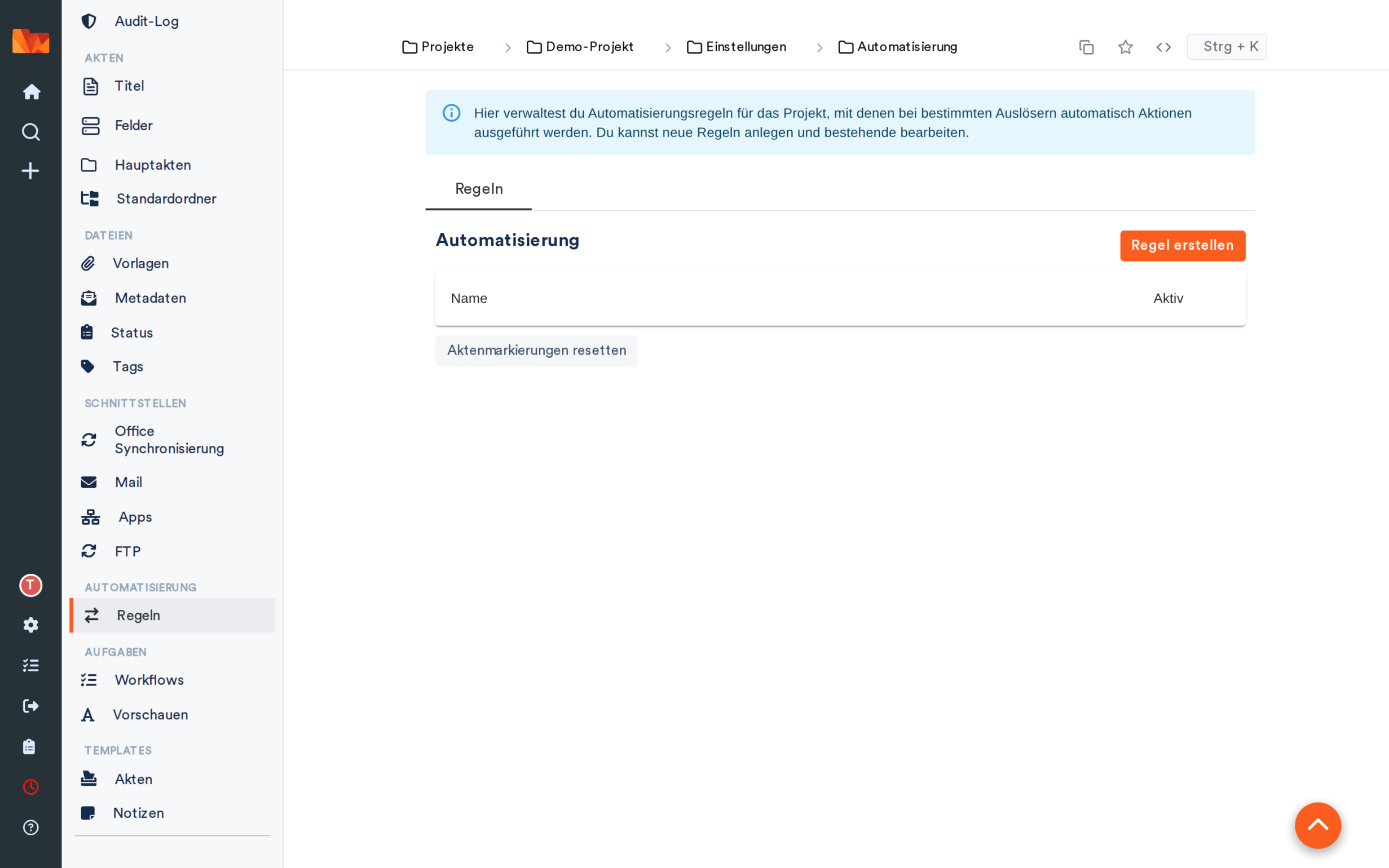The image size is (1389, 868).
Task: Open Felder in sidebar
Action: (172, 126)
